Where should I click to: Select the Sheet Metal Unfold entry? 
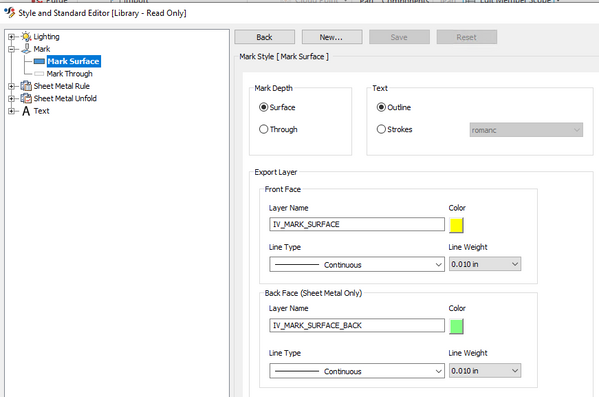coord(65,98)
